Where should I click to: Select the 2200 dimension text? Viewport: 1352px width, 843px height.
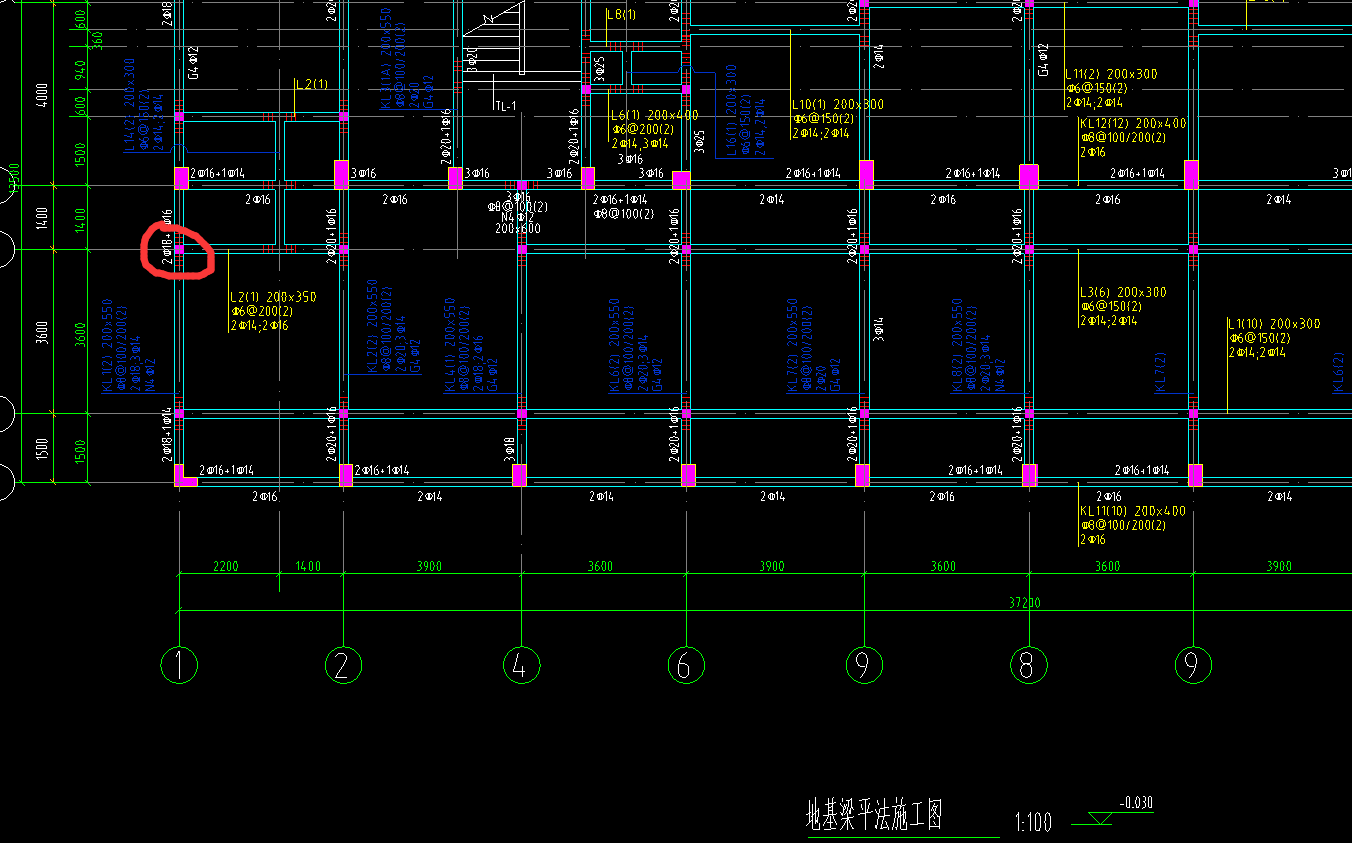(x=225, y=567)
